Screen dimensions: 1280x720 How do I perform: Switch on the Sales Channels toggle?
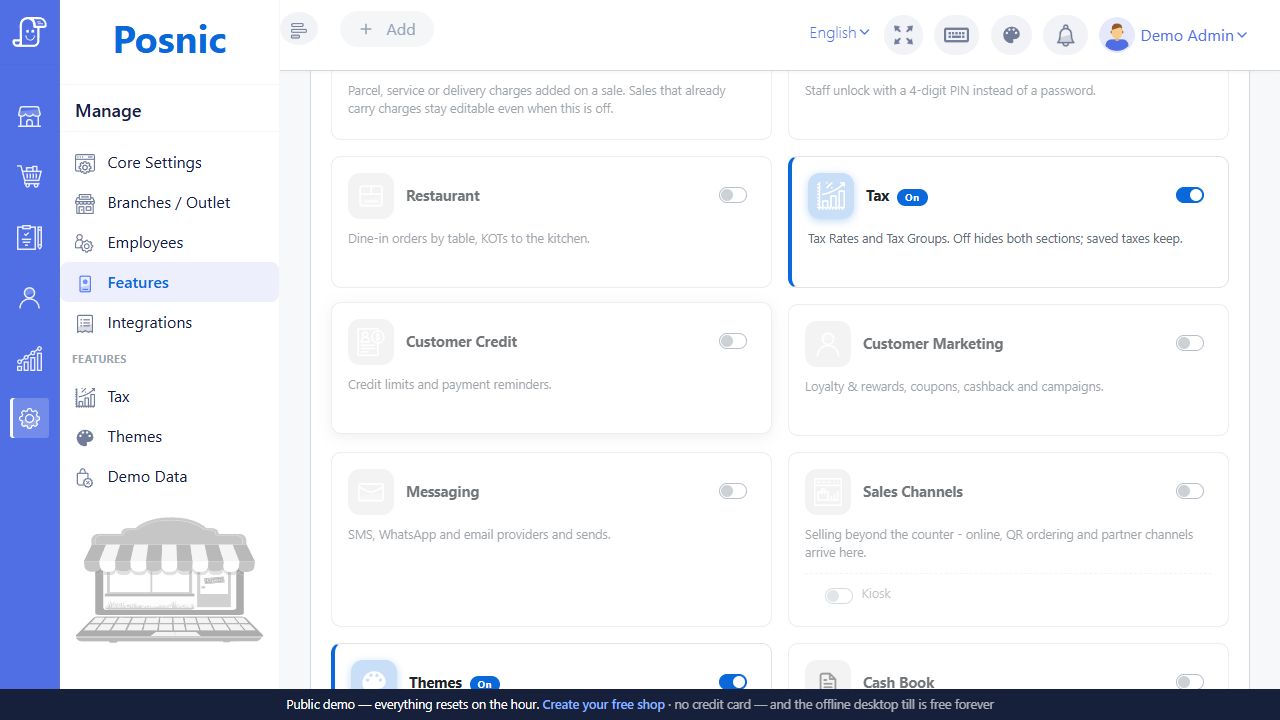(x=1190, y=491)
